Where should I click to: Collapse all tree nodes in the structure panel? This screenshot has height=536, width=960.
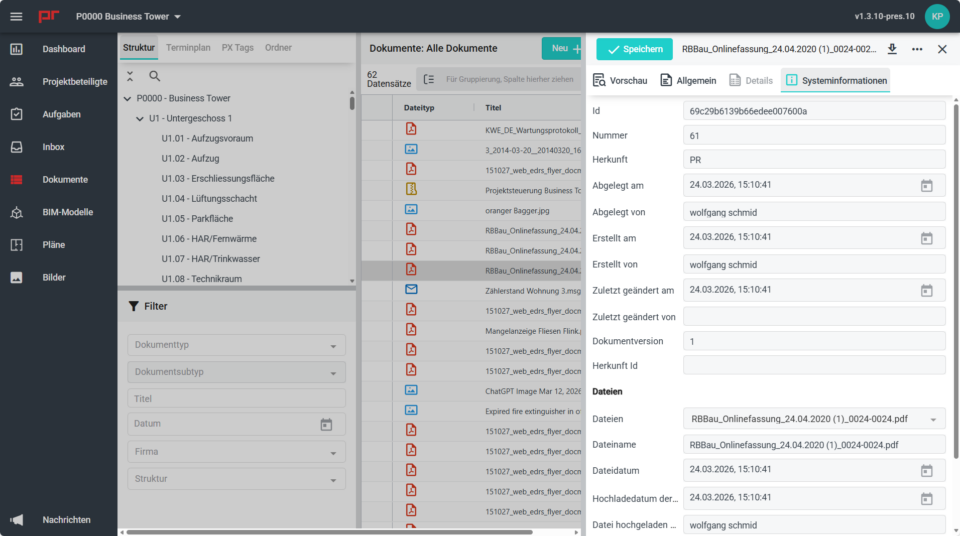[130, 76]
